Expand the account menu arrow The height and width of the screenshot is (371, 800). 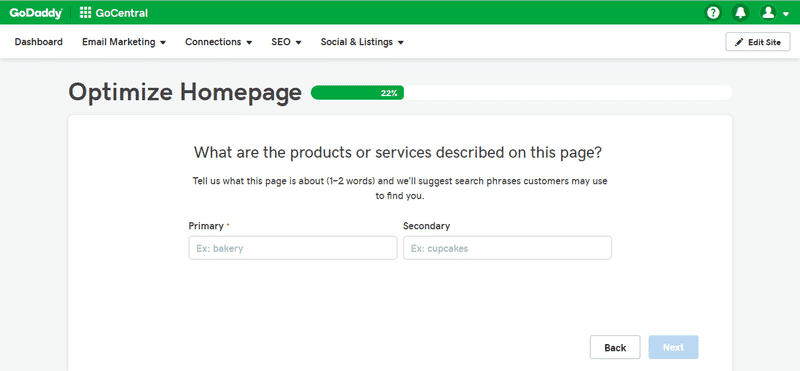pos(785,14)
